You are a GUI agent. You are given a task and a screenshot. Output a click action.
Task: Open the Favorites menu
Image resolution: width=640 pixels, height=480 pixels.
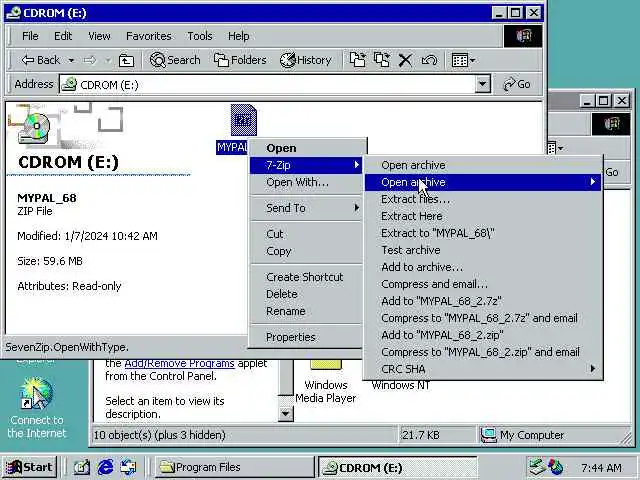(149, 36)
